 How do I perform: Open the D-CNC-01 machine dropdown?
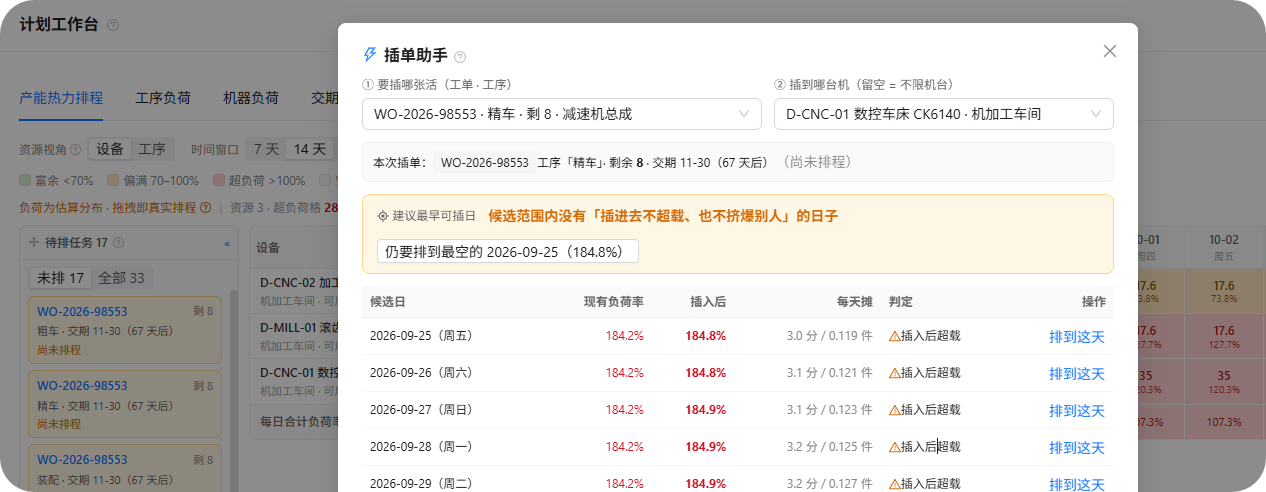point(943,114)
